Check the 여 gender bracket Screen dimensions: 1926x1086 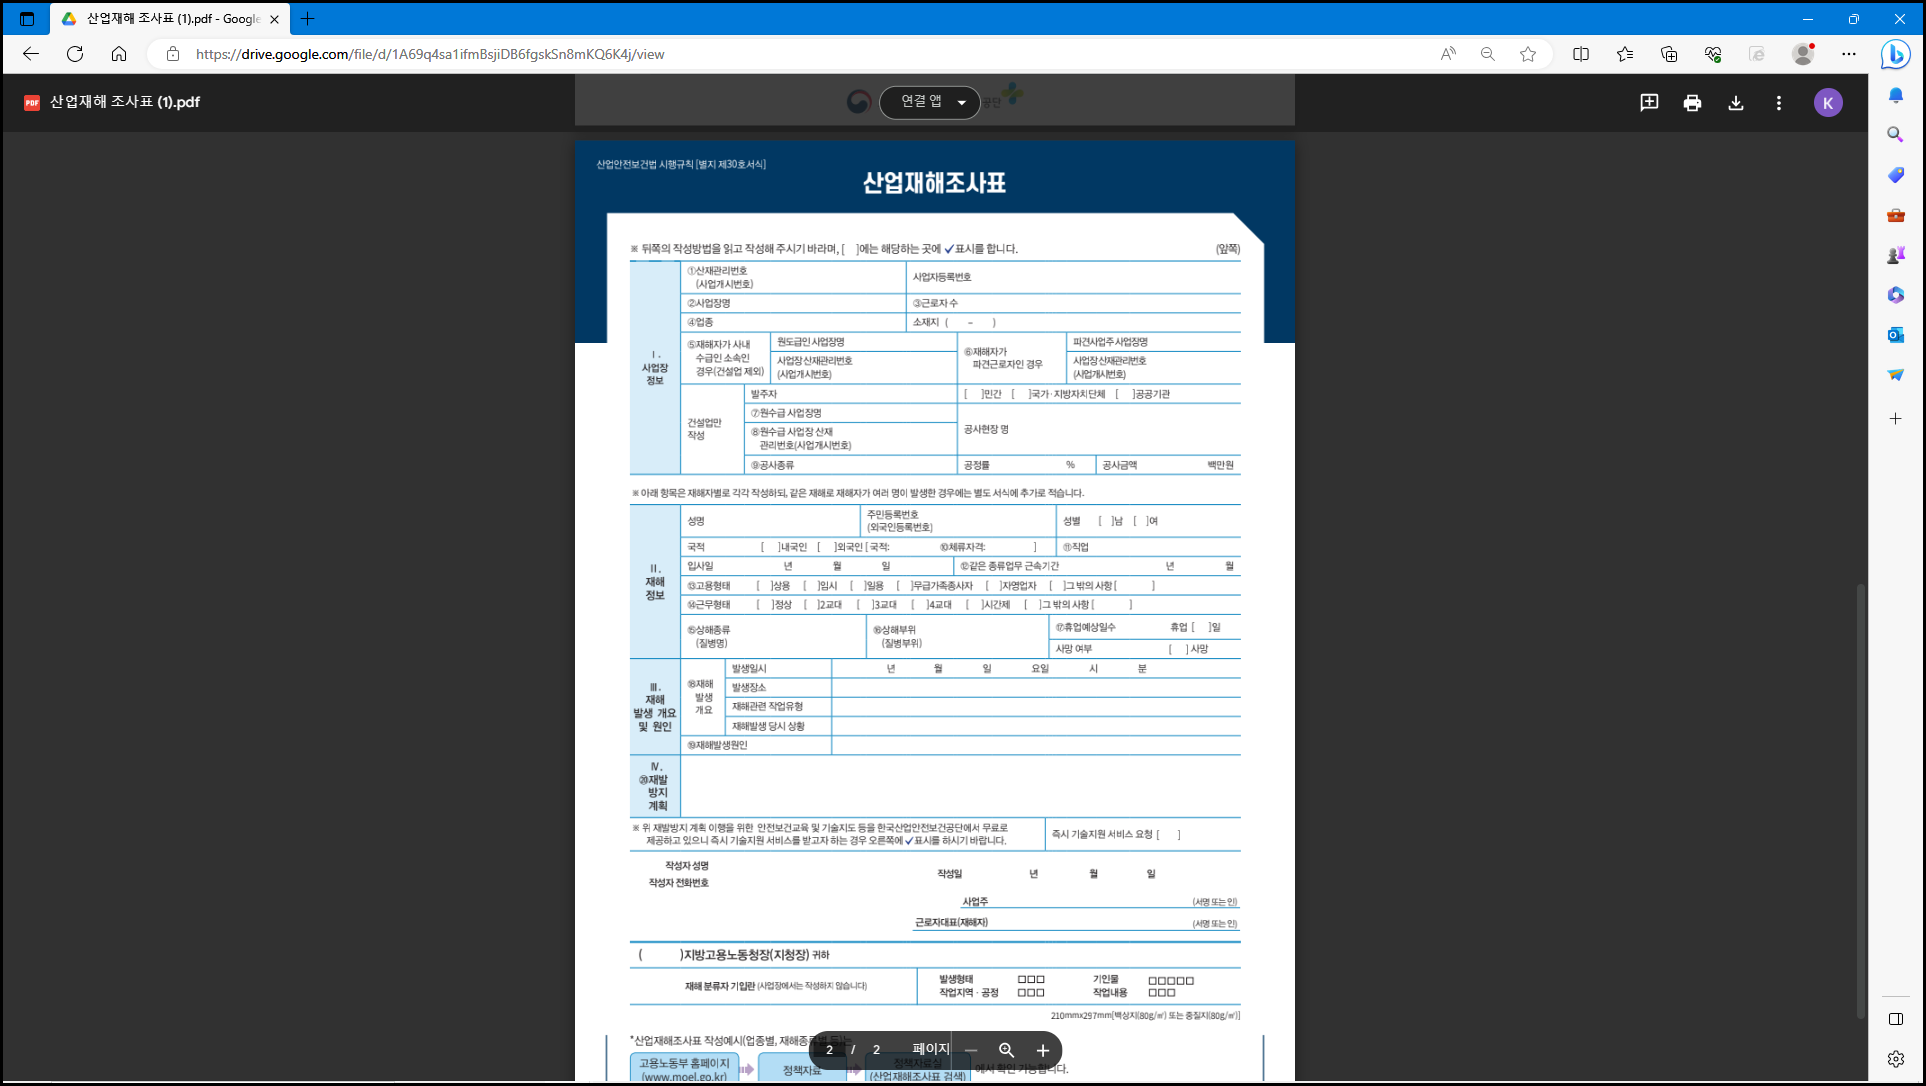[x=1142, y=521]
